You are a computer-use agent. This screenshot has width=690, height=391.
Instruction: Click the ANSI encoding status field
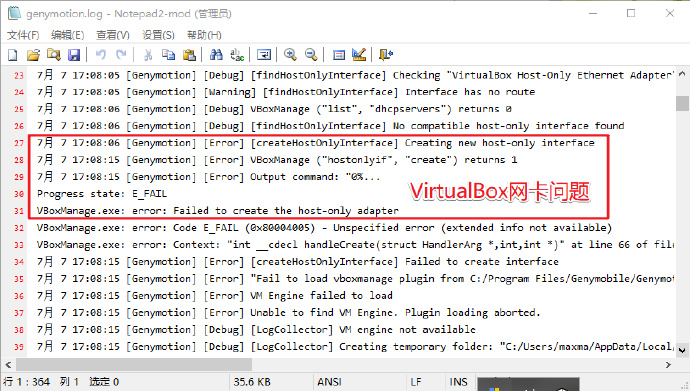(329, 382)
